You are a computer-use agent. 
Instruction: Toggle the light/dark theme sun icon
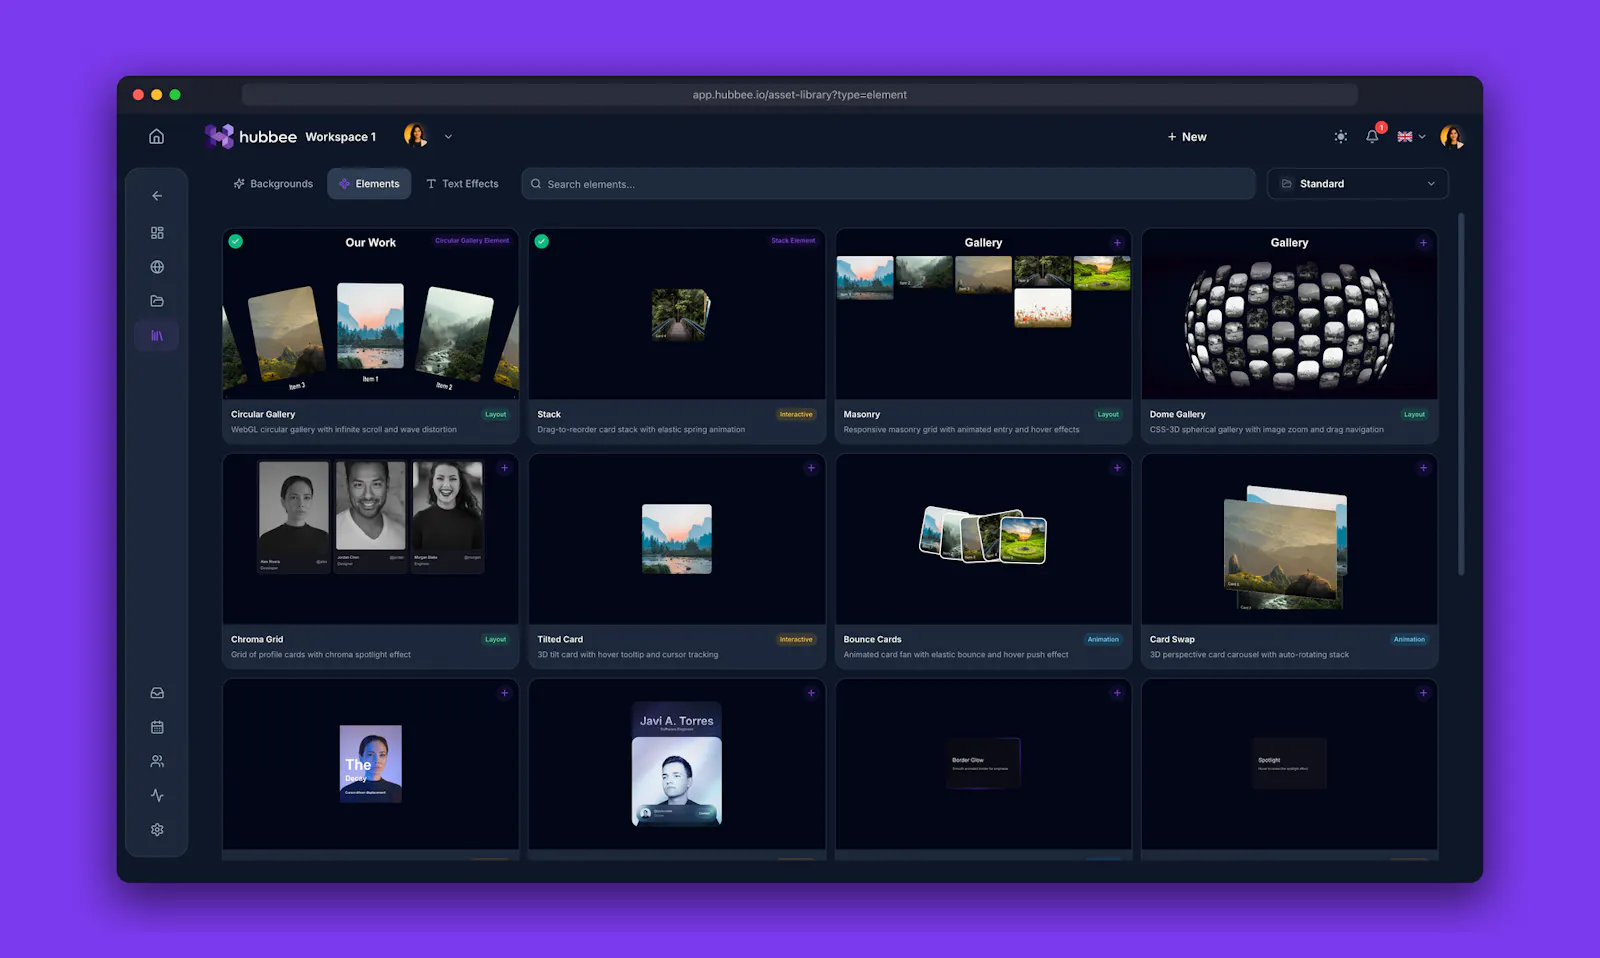1341,137
